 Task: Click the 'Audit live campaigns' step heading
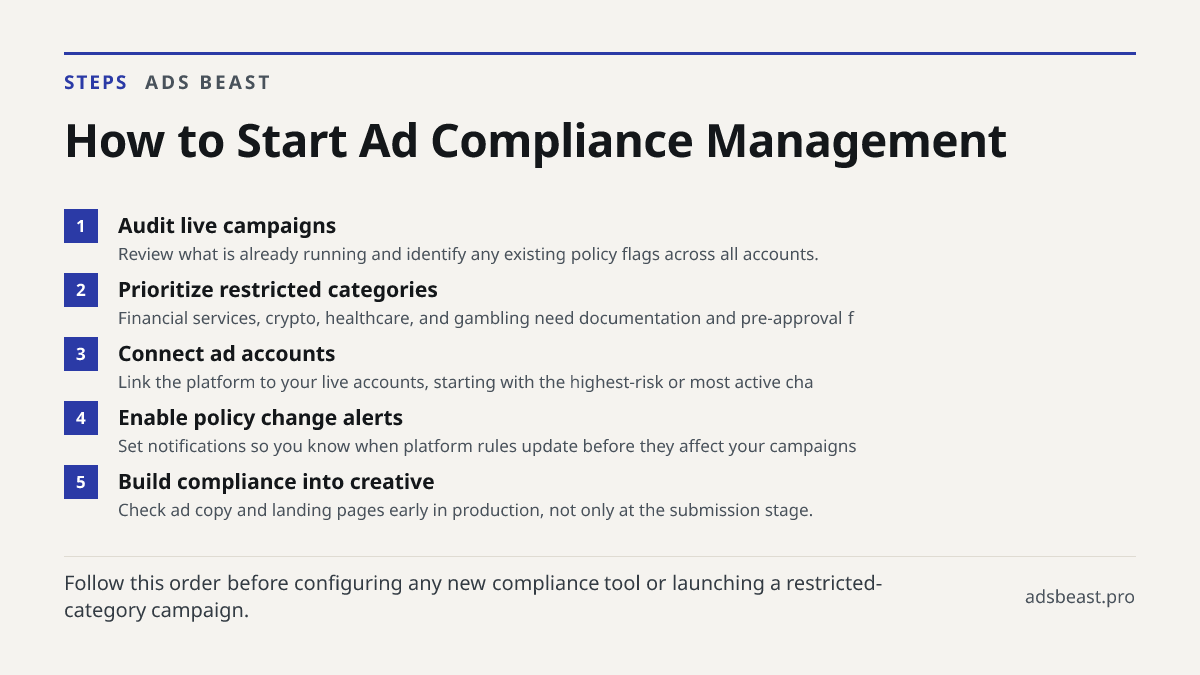coord(227,226)
